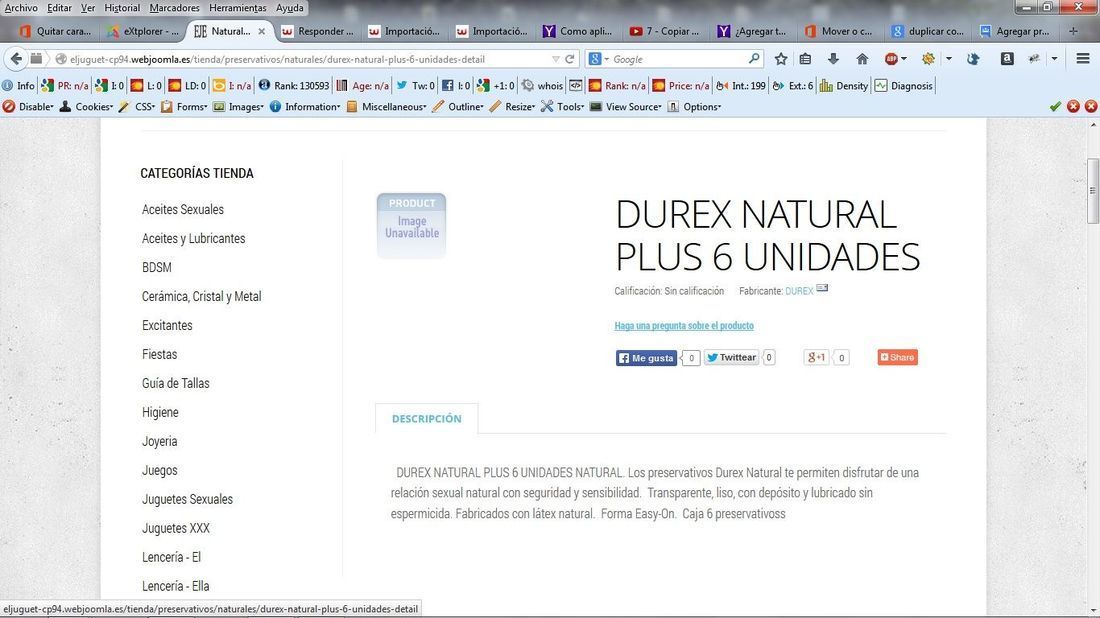Image resolution: width=1100 pixels, height=618 pixels.
Task: Open the Marcadores menu
Action: pos(175,8)
